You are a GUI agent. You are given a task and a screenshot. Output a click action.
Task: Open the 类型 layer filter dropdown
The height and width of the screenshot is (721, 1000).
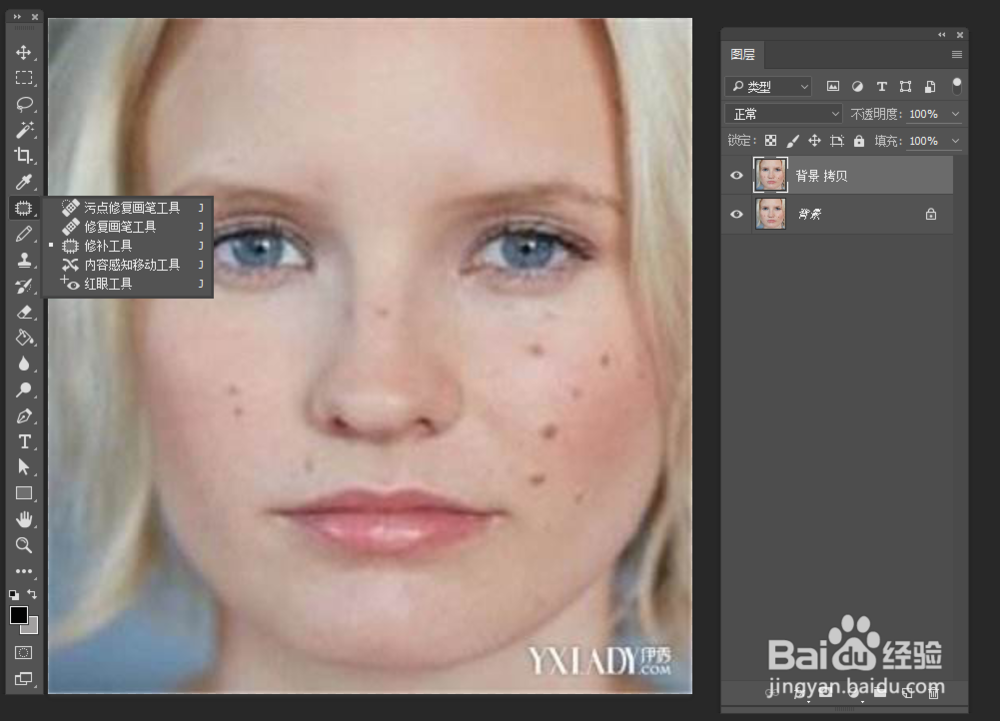tap(768, 86)
